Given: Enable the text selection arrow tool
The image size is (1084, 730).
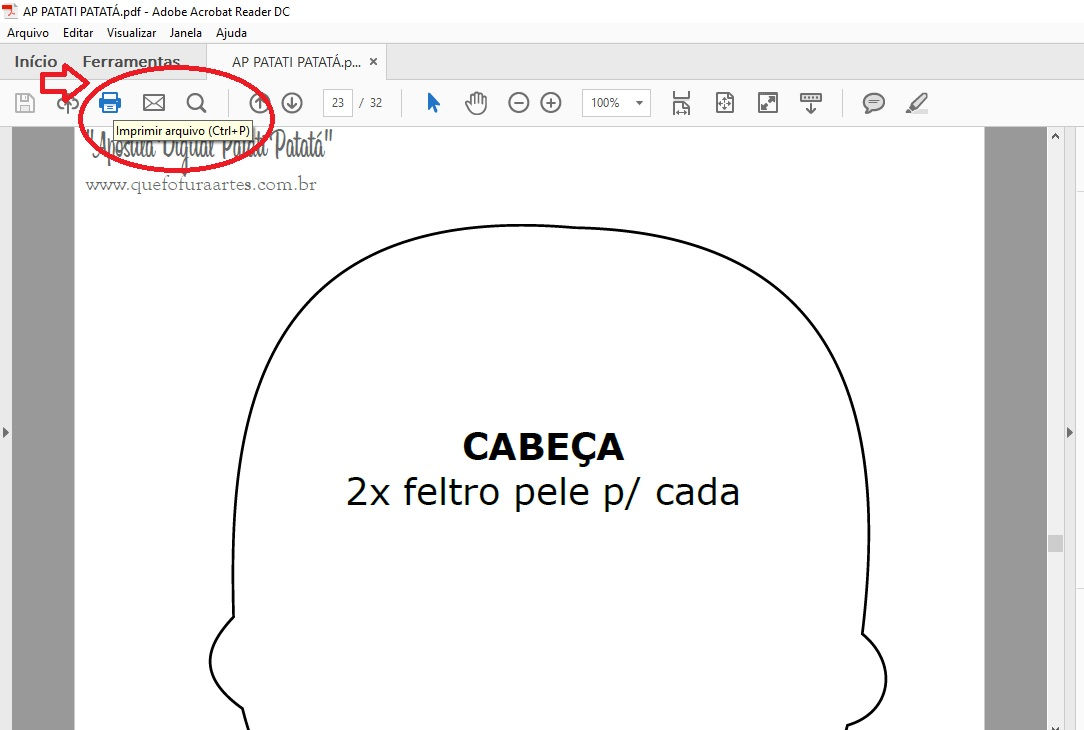Looking at the screenshot, I should pyautogui.click(x=432, y=102).
